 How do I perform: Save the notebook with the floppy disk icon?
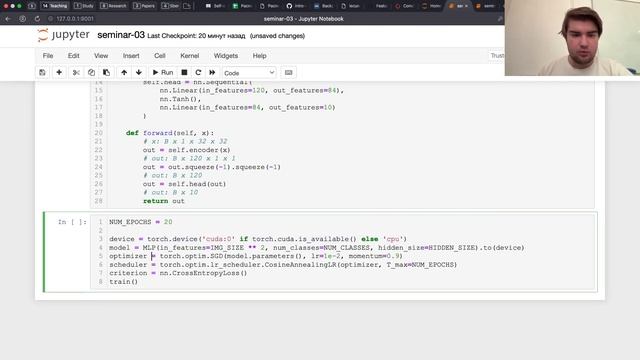[x=42, y=72]
